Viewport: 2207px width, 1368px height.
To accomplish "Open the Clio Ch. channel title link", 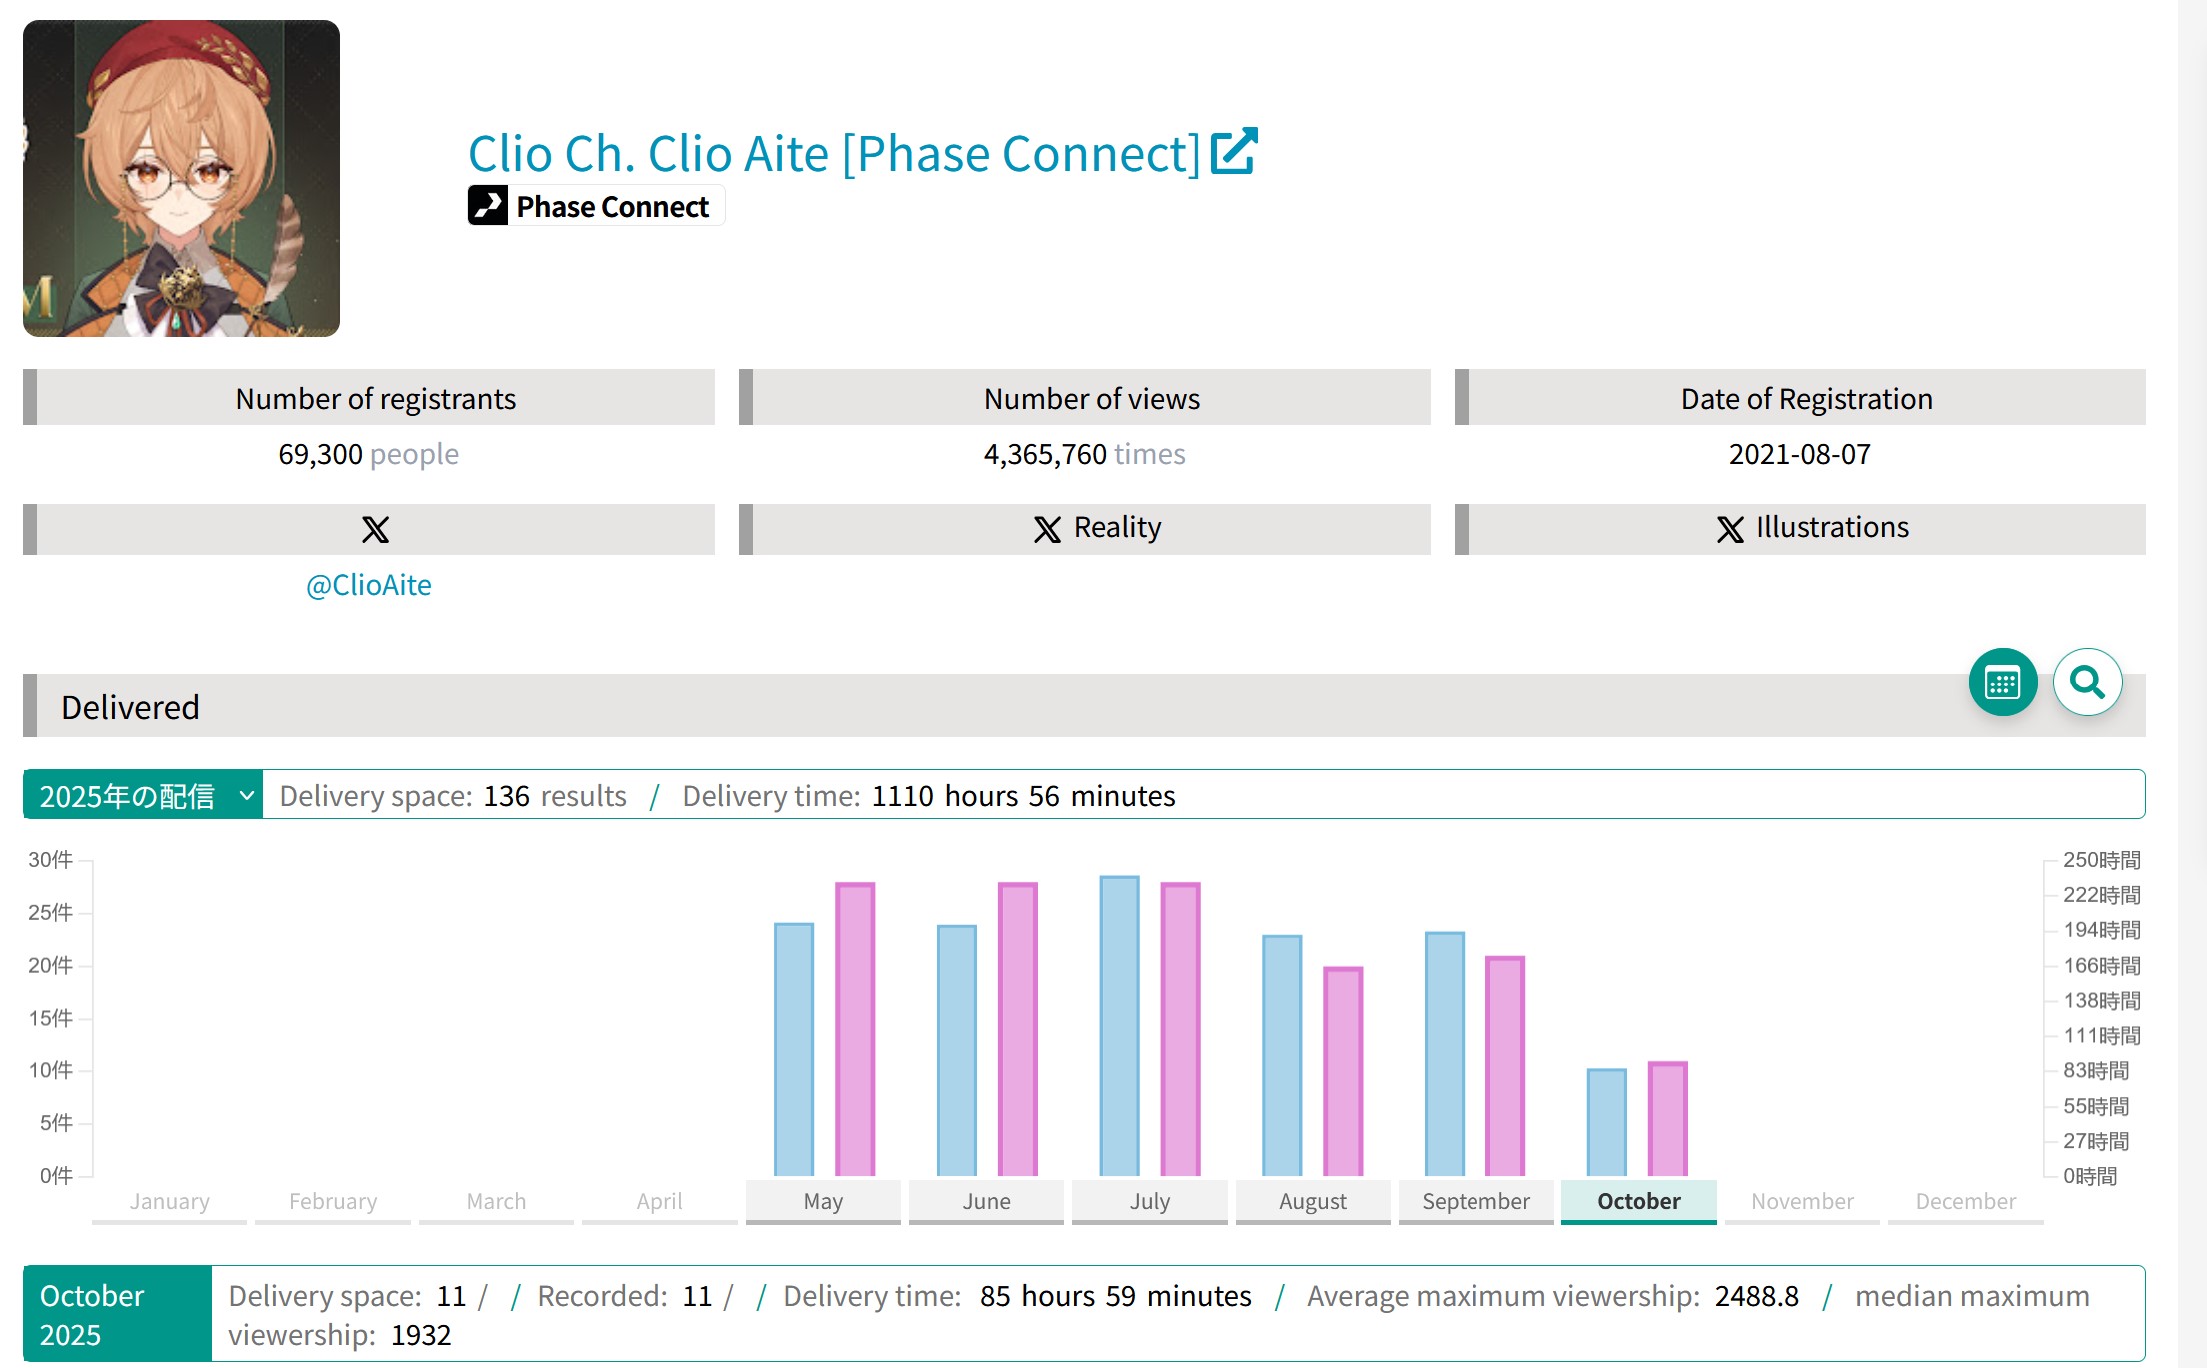I will tap(833, 154).
